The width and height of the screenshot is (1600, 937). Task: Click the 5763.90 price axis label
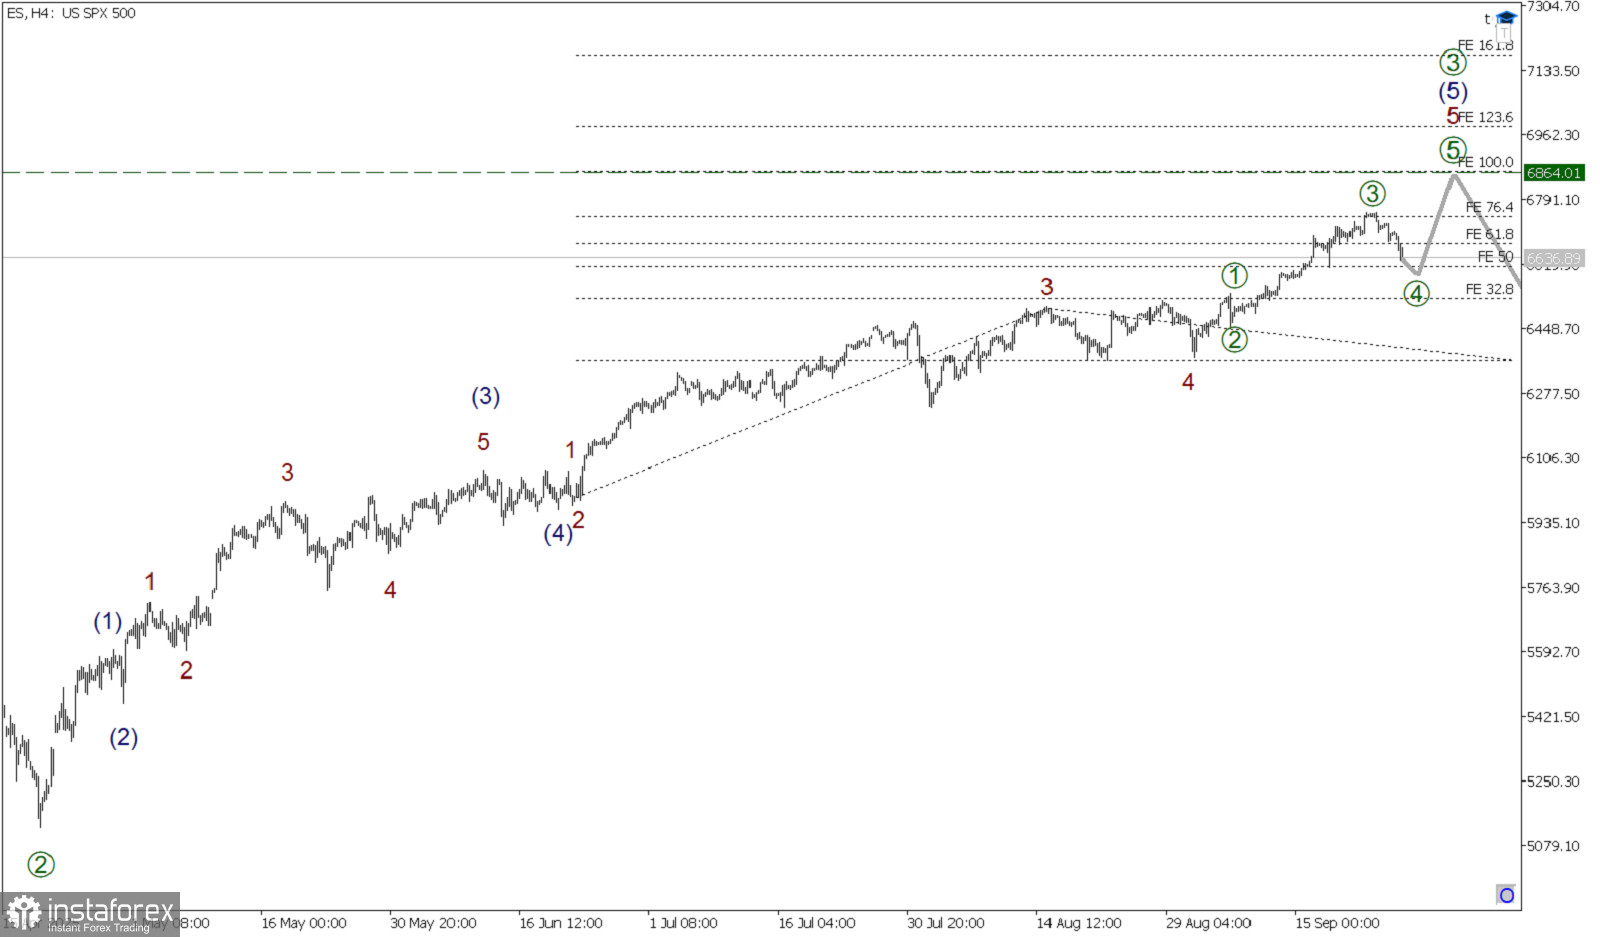pyautogui.click(x=1553, y=588)
